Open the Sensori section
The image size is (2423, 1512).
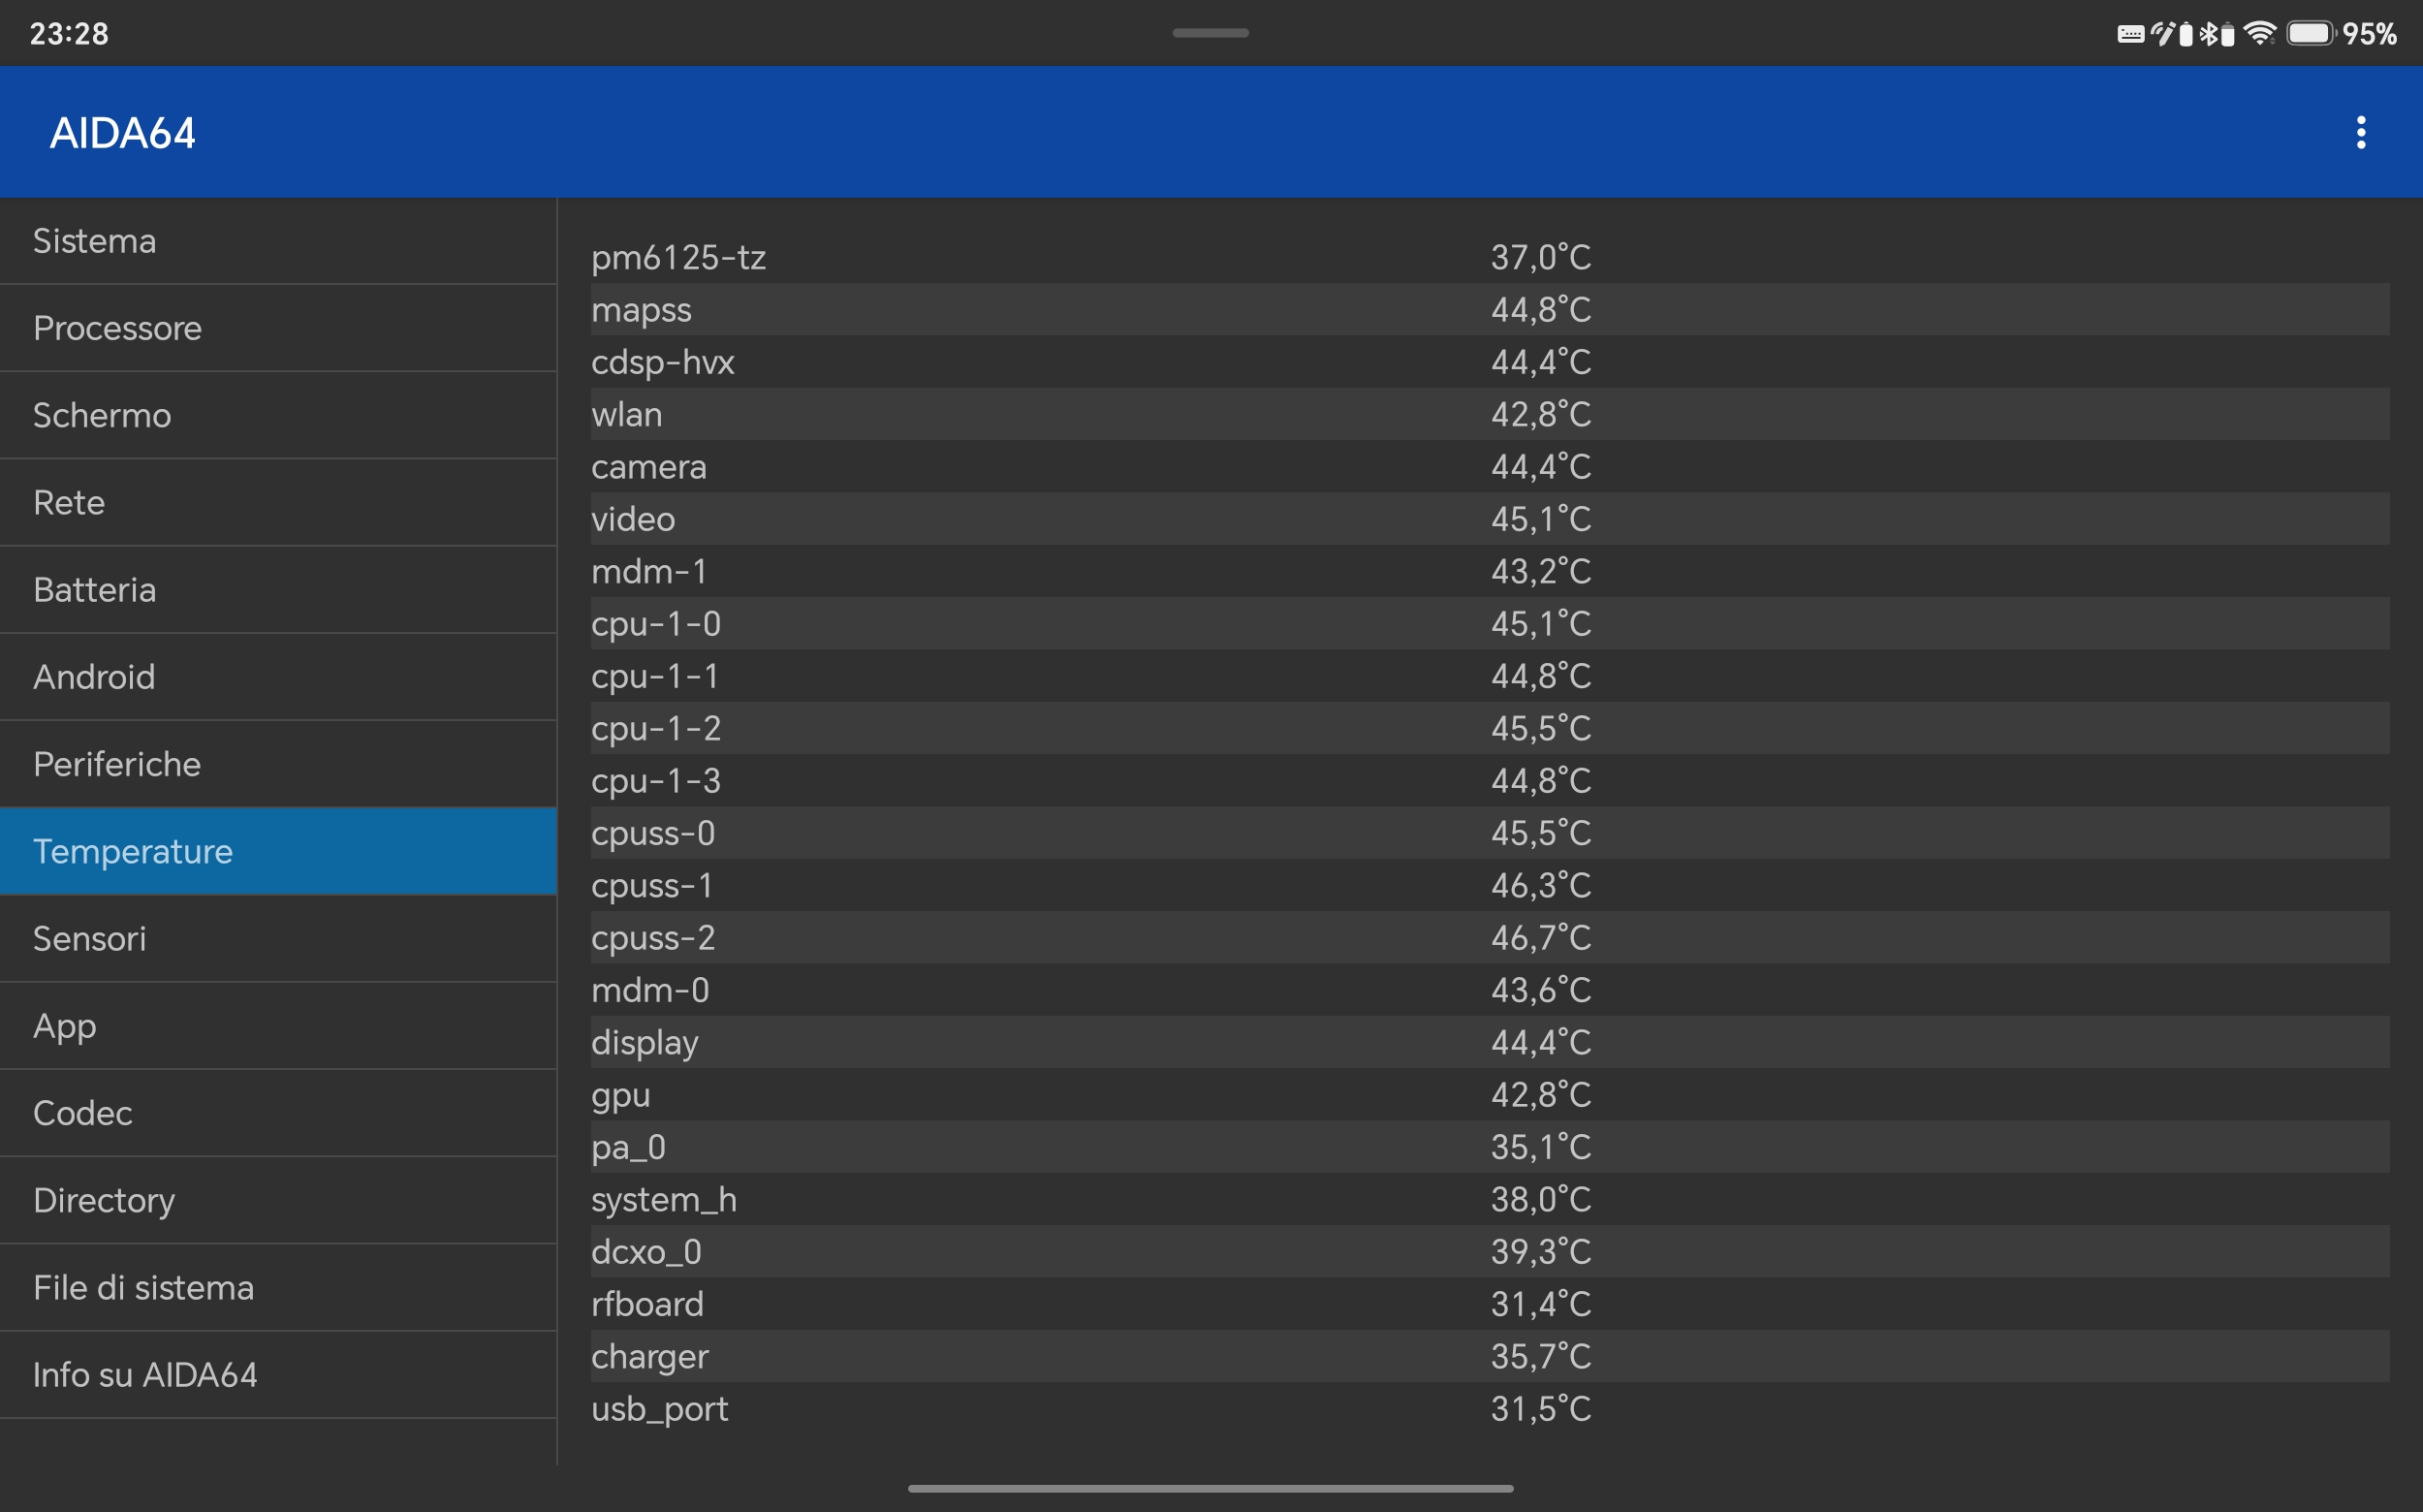[x=278, y=938]
